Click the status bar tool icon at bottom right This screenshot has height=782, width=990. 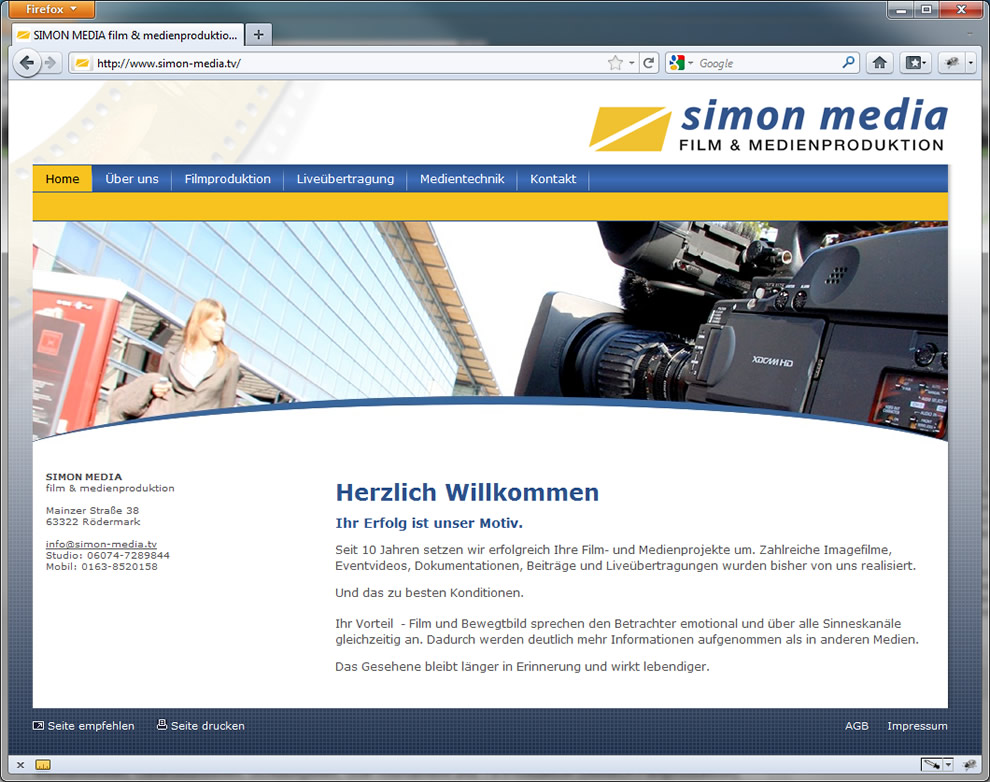click(x=932, y=765)
